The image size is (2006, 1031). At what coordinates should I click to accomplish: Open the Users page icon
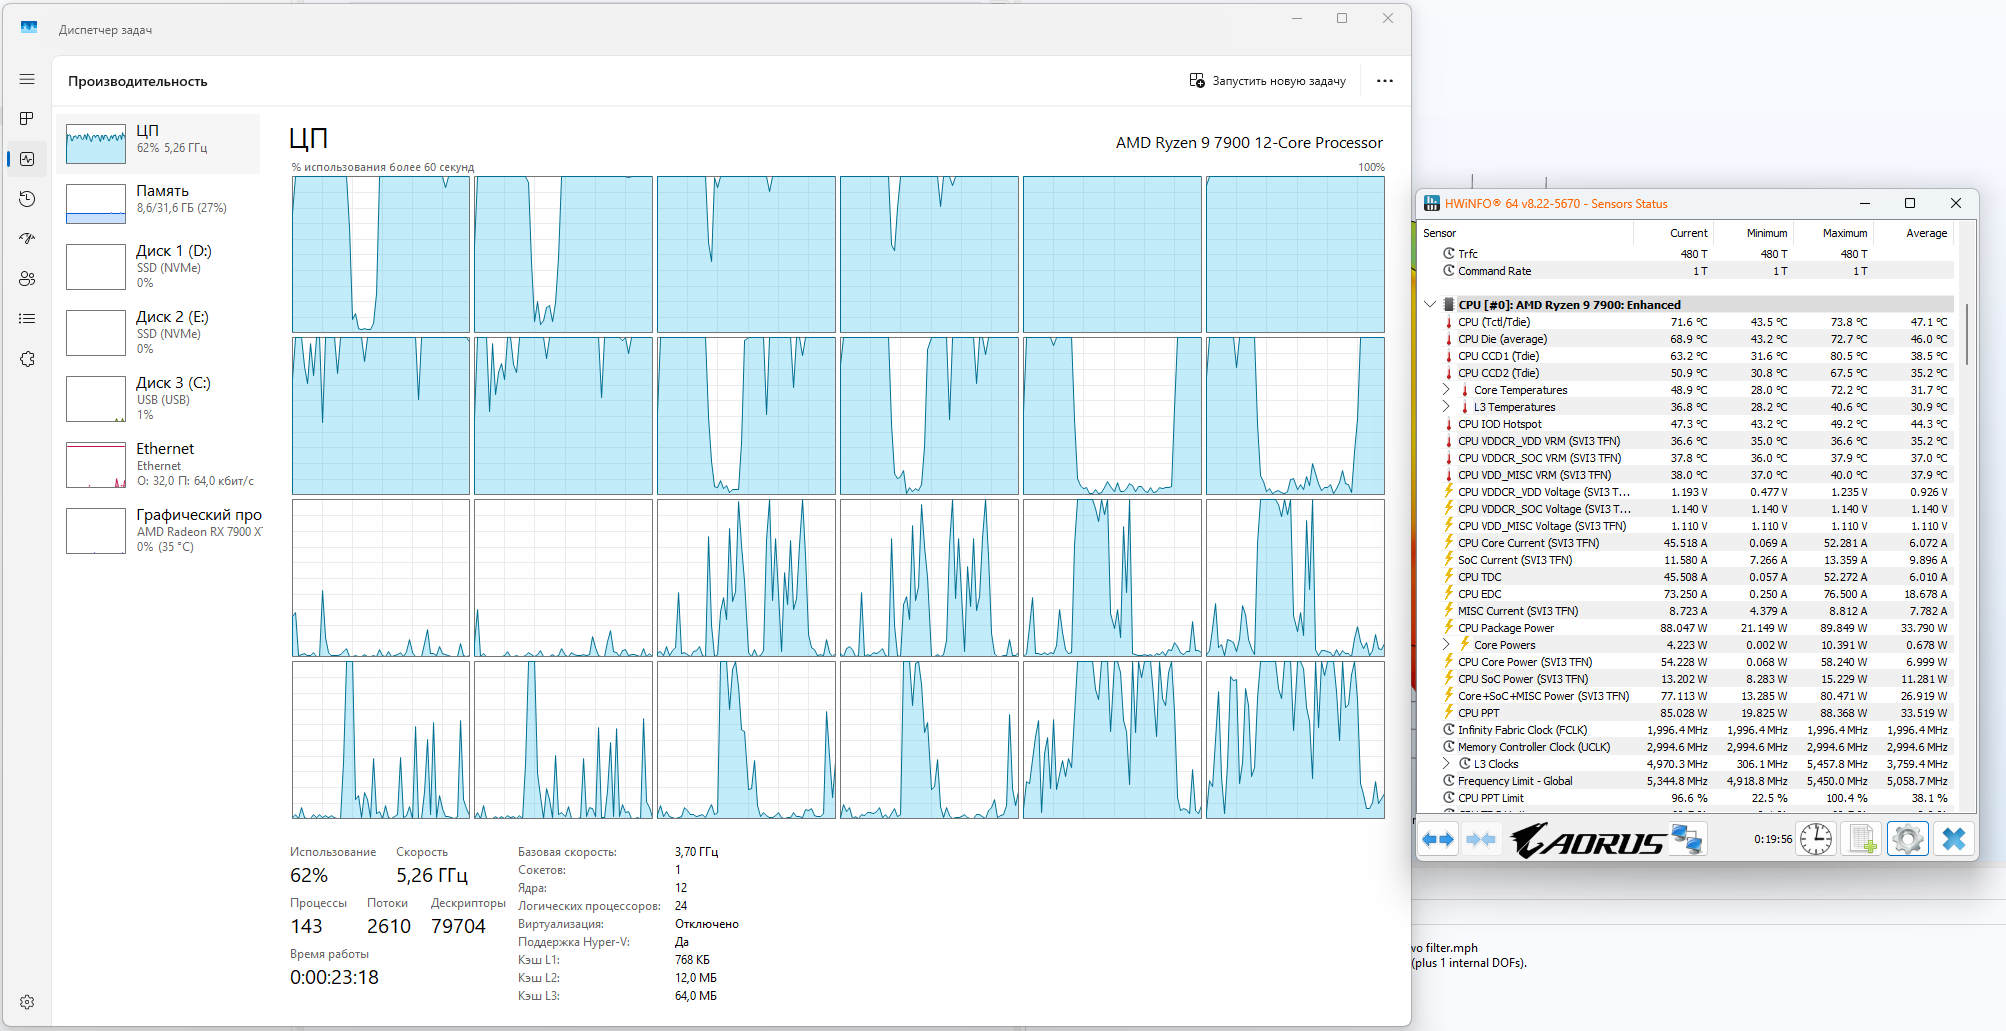coord(27,279)
